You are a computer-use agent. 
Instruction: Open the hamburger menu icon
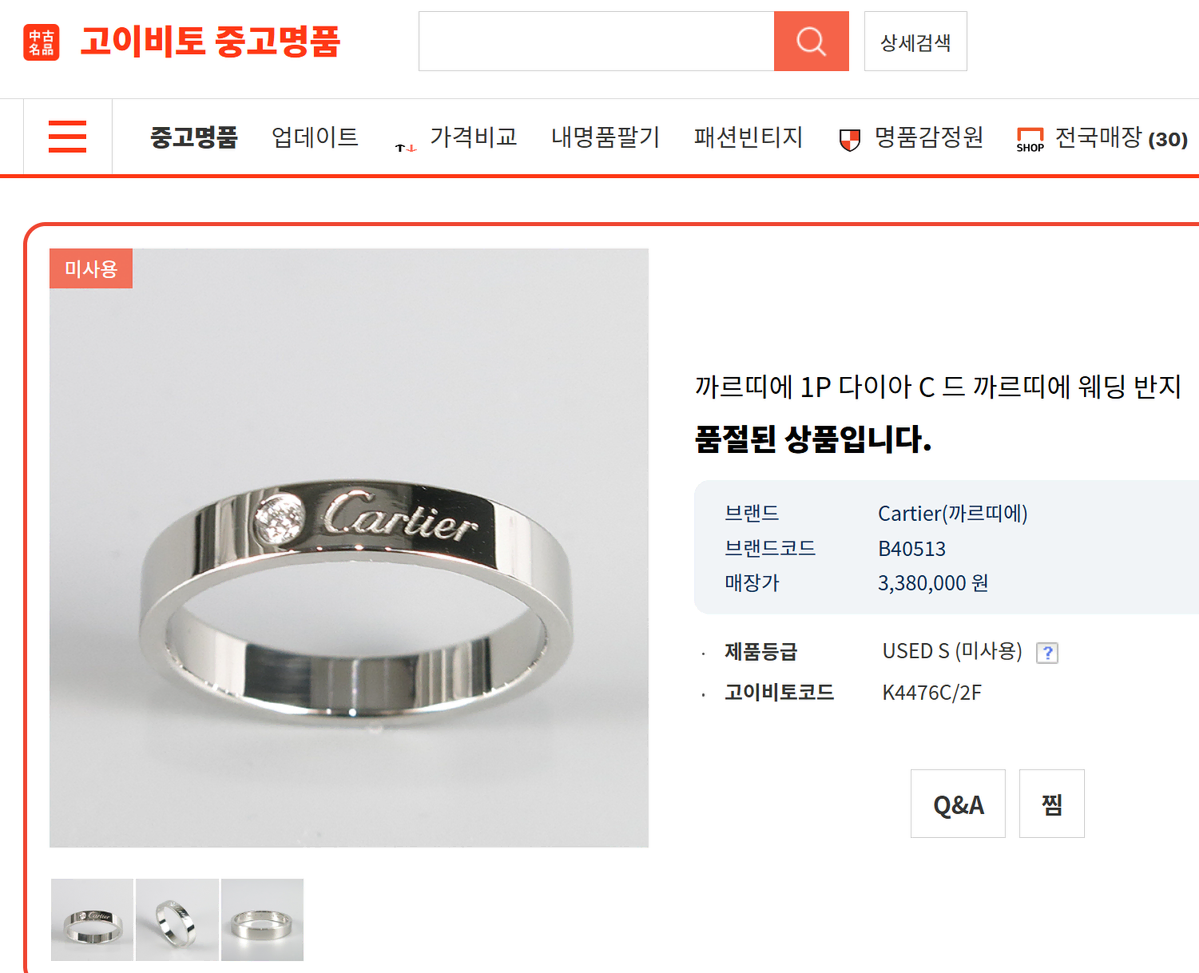[67, 137]
